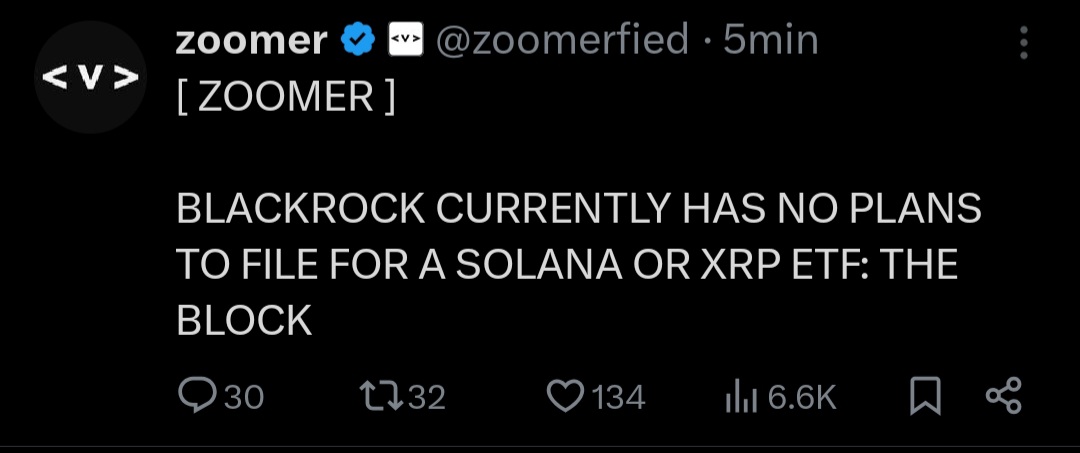
Task: Open the three-dot more options menu
Action: pyautogui.click(x=1024, y=43)
